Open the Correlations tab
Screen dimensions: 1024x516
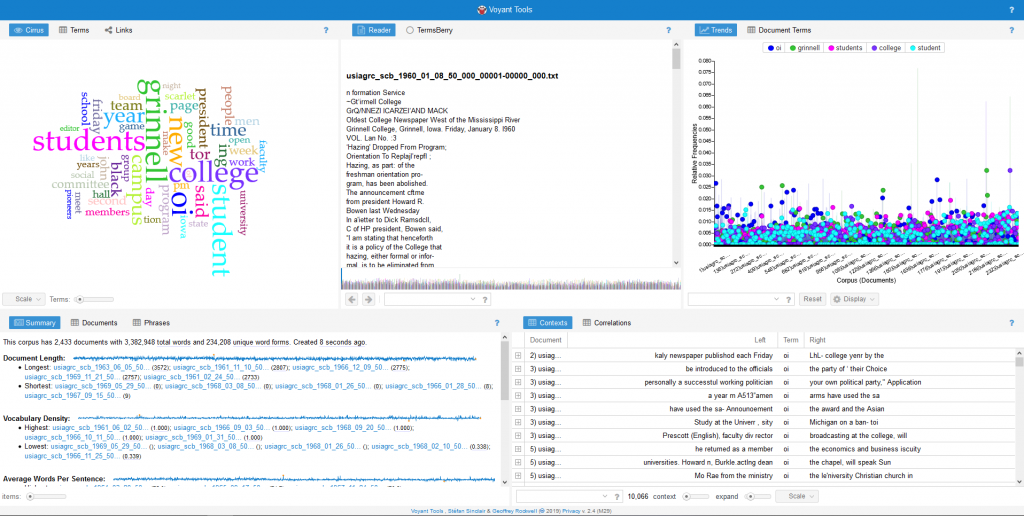(607, 323)
